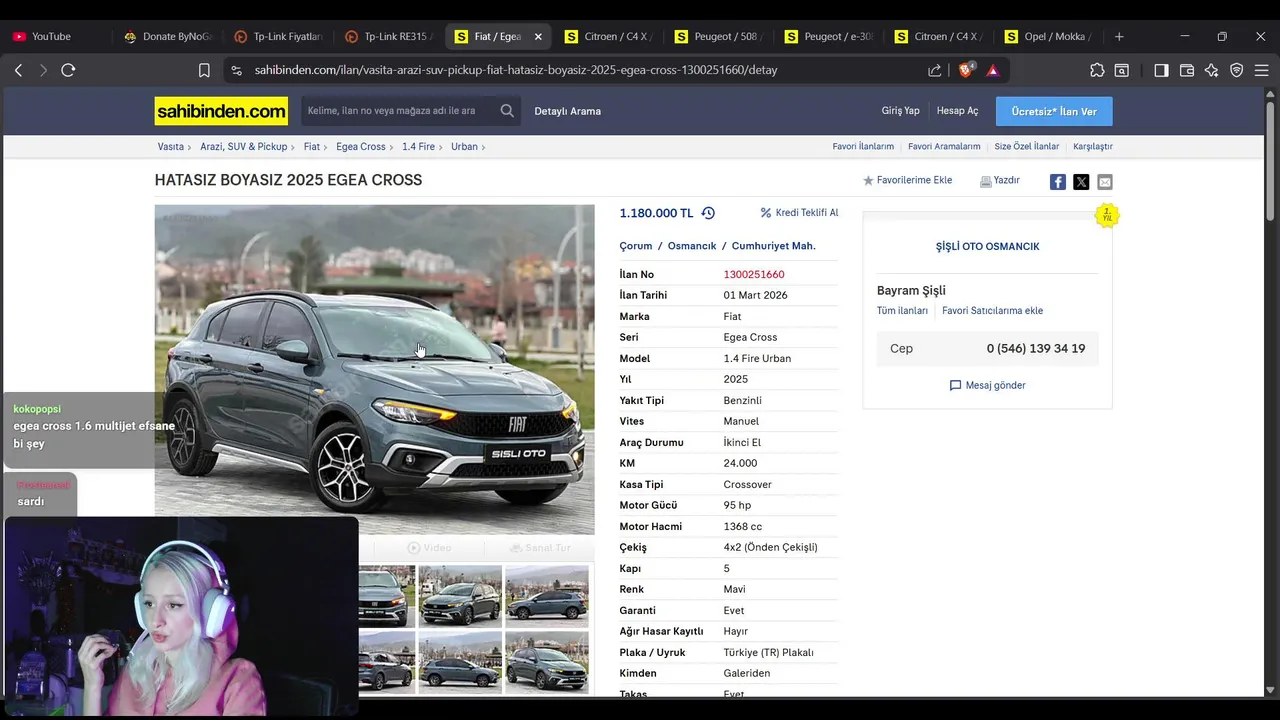The image size is (1280, 720).
Task: Open the 1.4 Fire breadcrumb
Action: coord(418,146)
